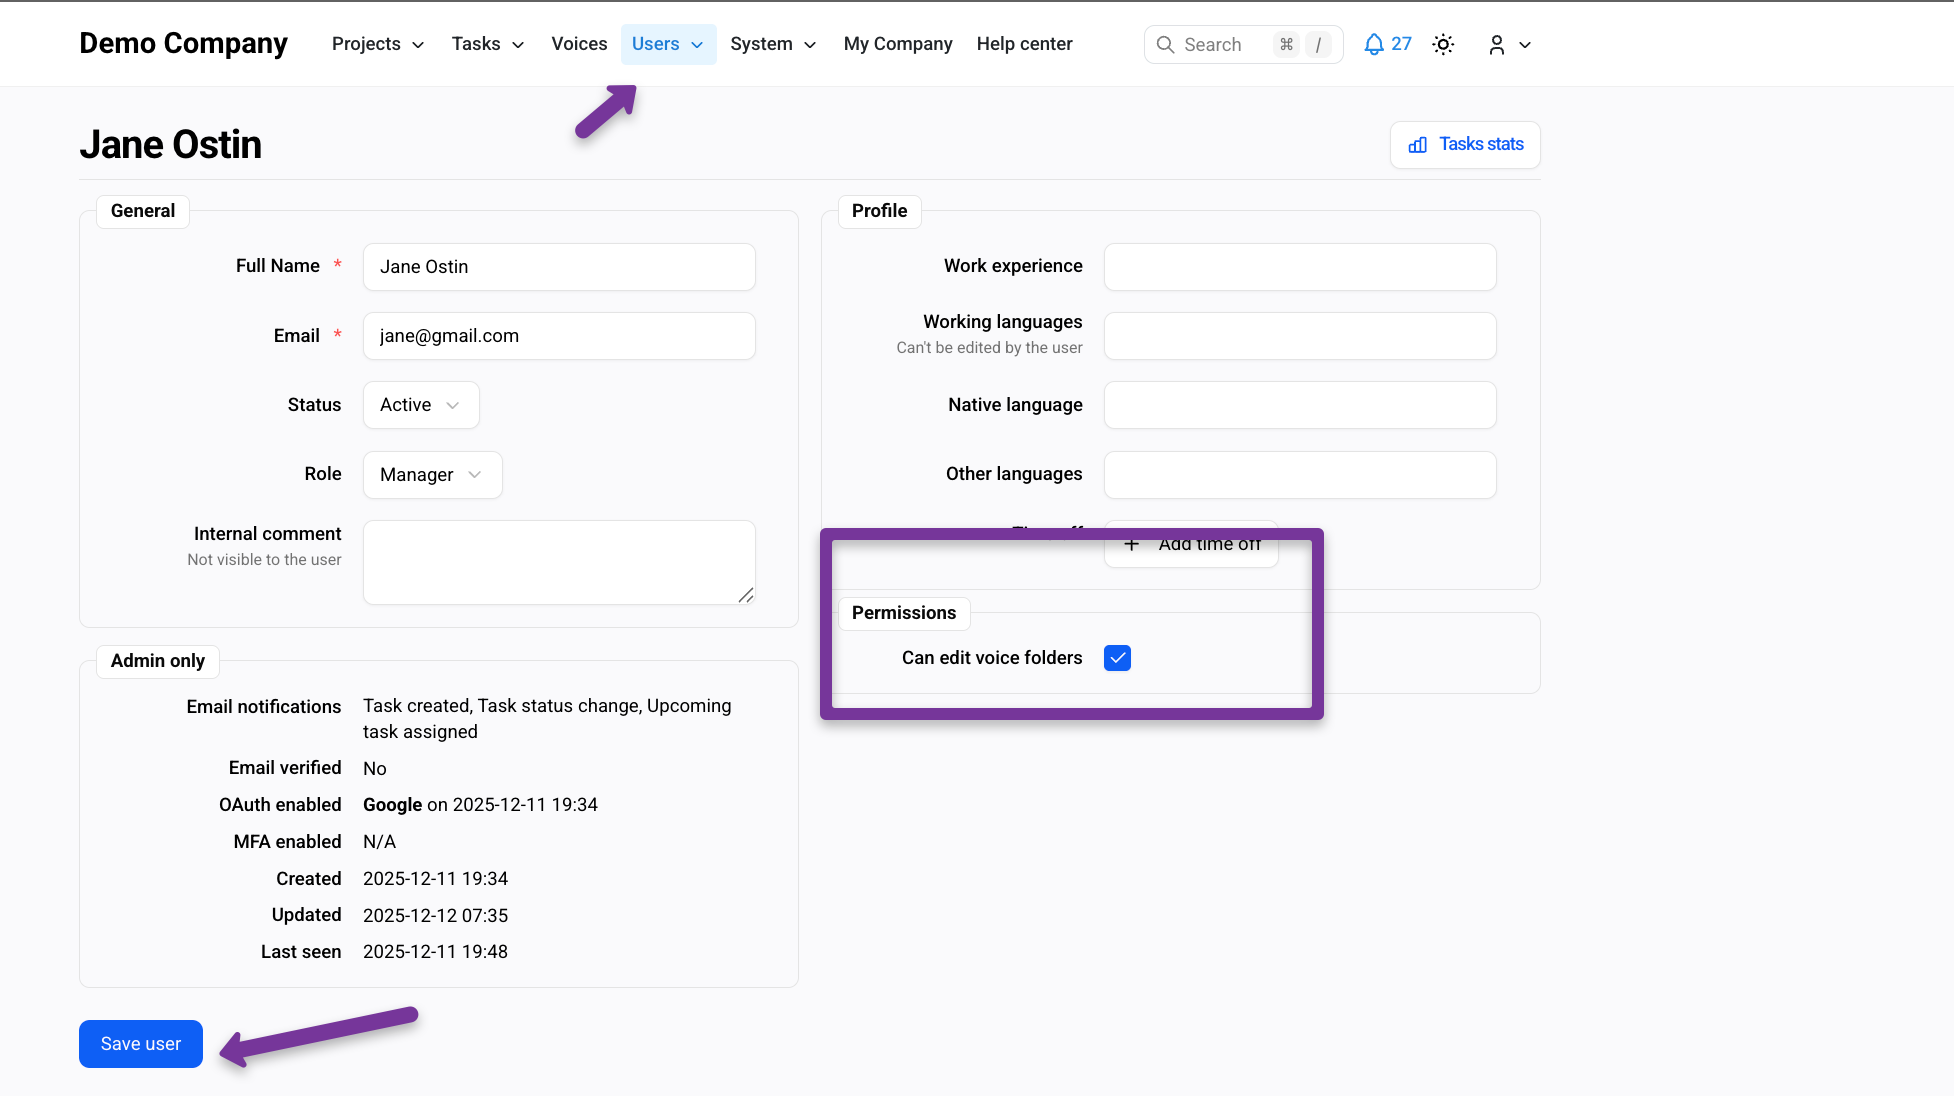This screenshot has height=1096, width=1954.
Task: Expand the Users menu
Action: tap(668, 44)
